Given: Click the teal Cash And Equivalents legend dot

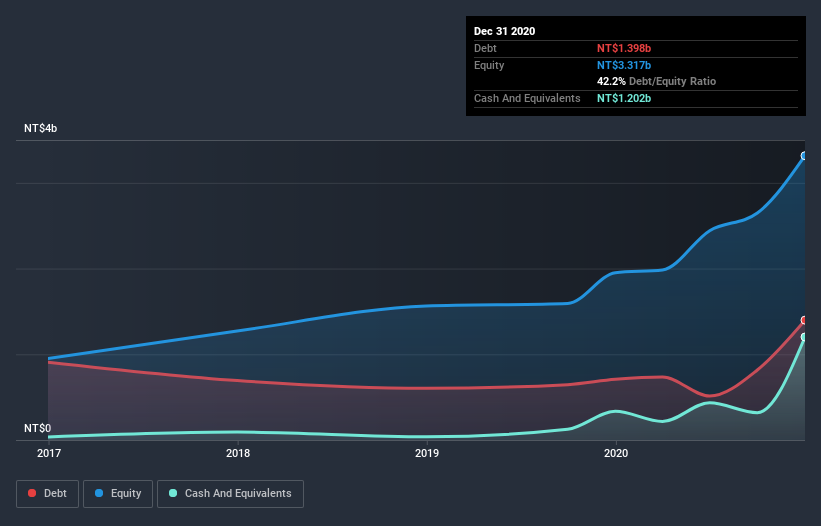Looking at the screenshot, I should tap(173, 493).
